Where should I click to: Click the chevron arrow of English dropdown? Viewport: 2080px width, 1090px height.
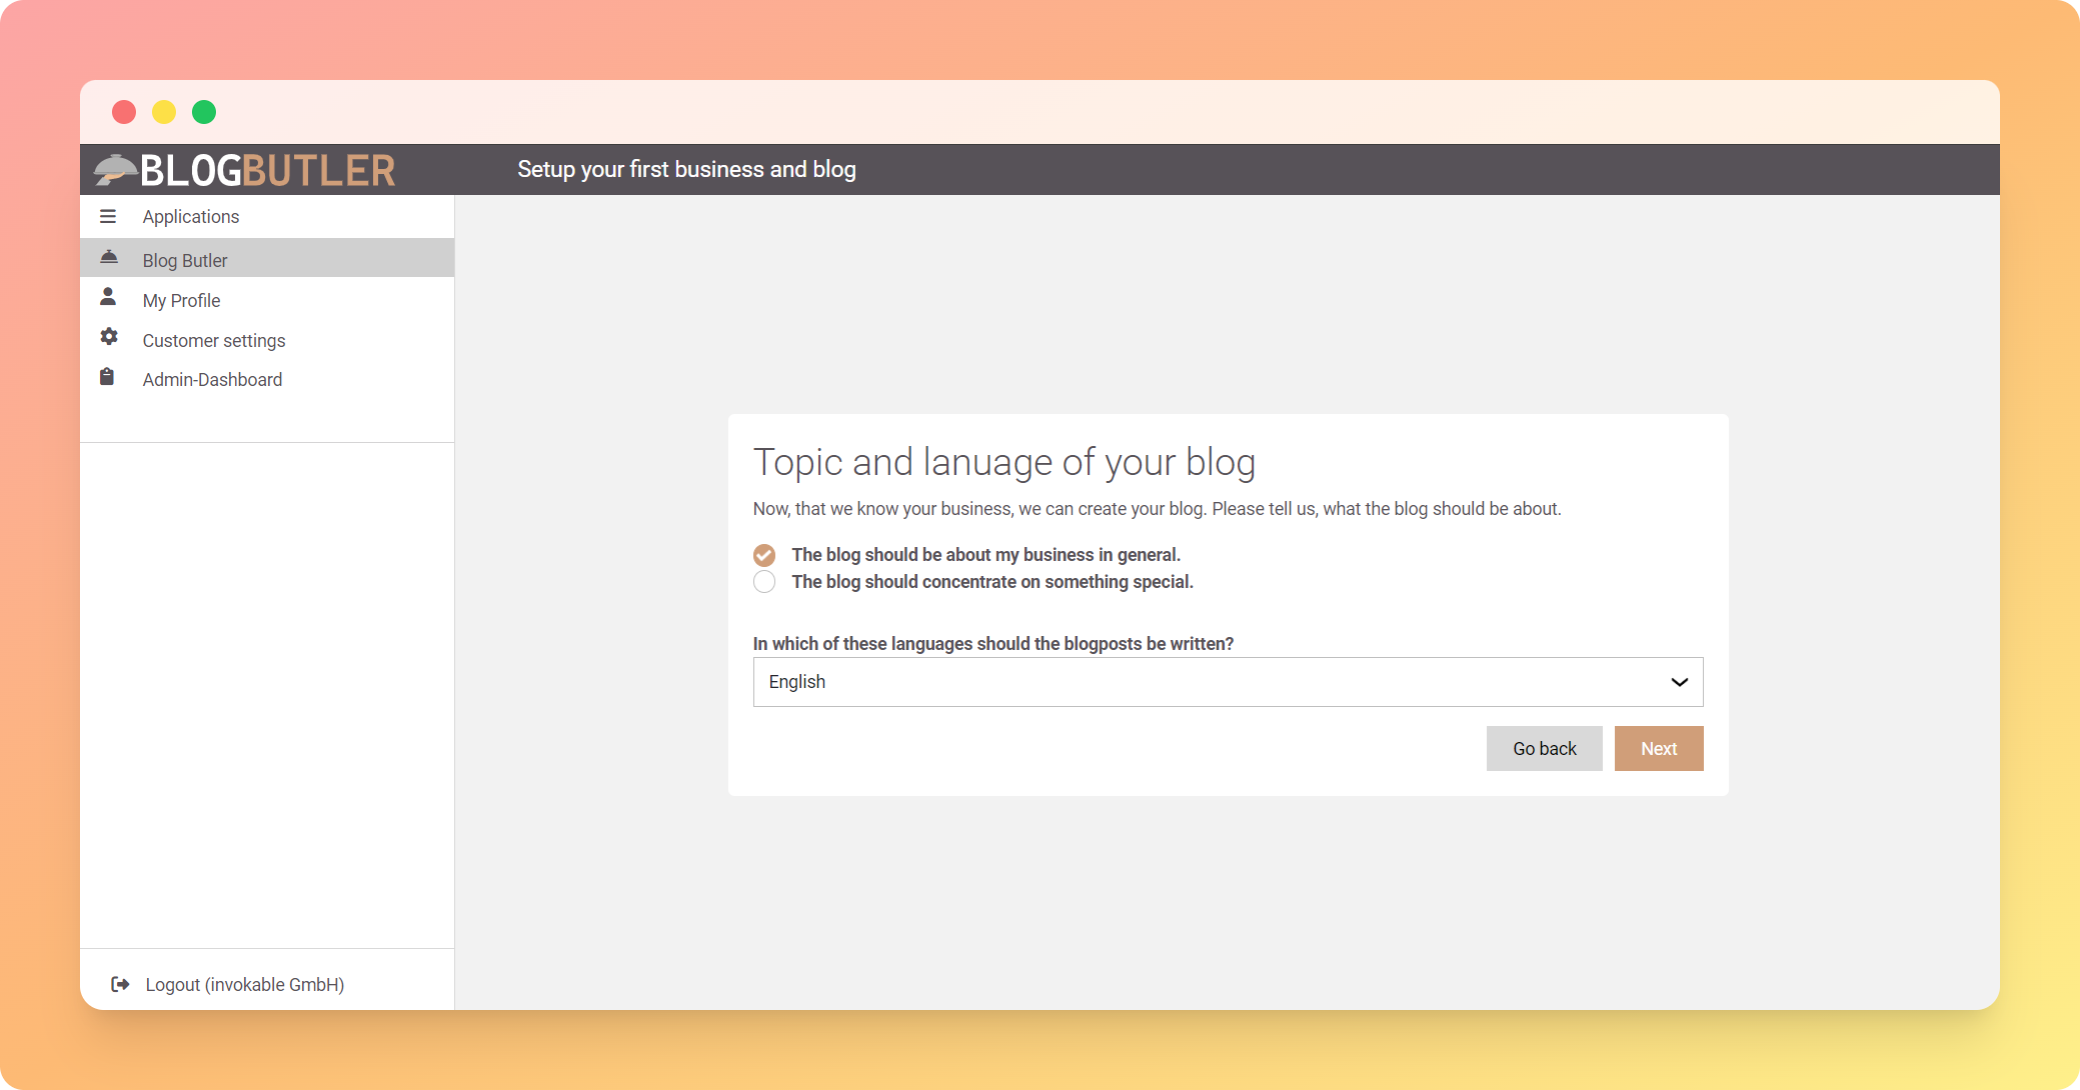(1679, 682)
